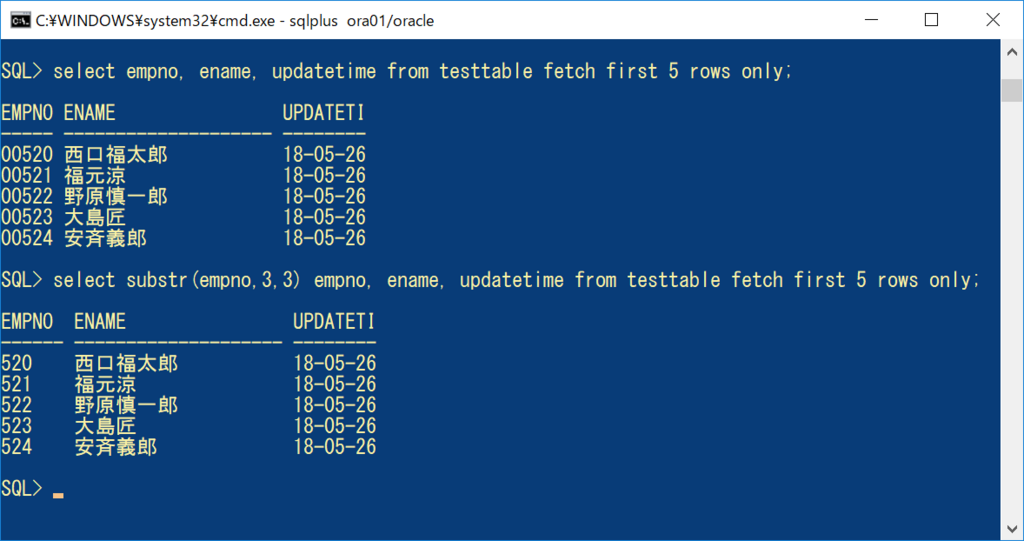The image size is (1024, 541).
Task: Click employee number 00520 in first result
Action: [27, 155]
